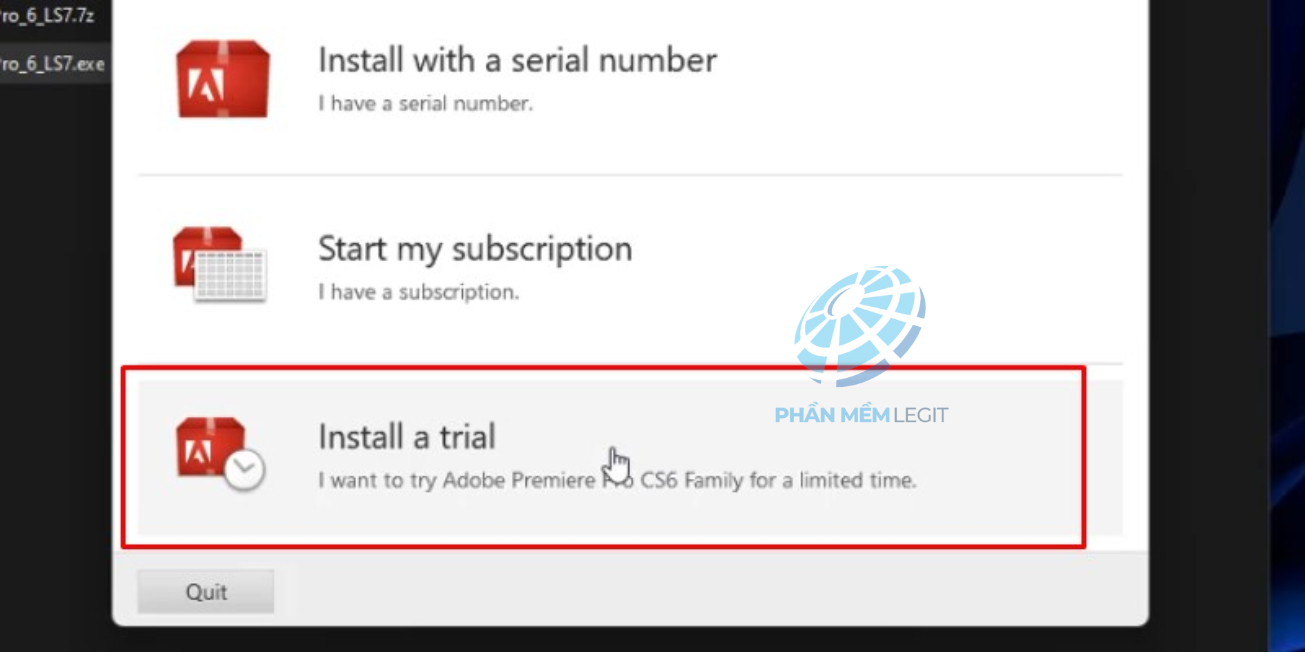Click the calendar grid on subscription icon

230,275
